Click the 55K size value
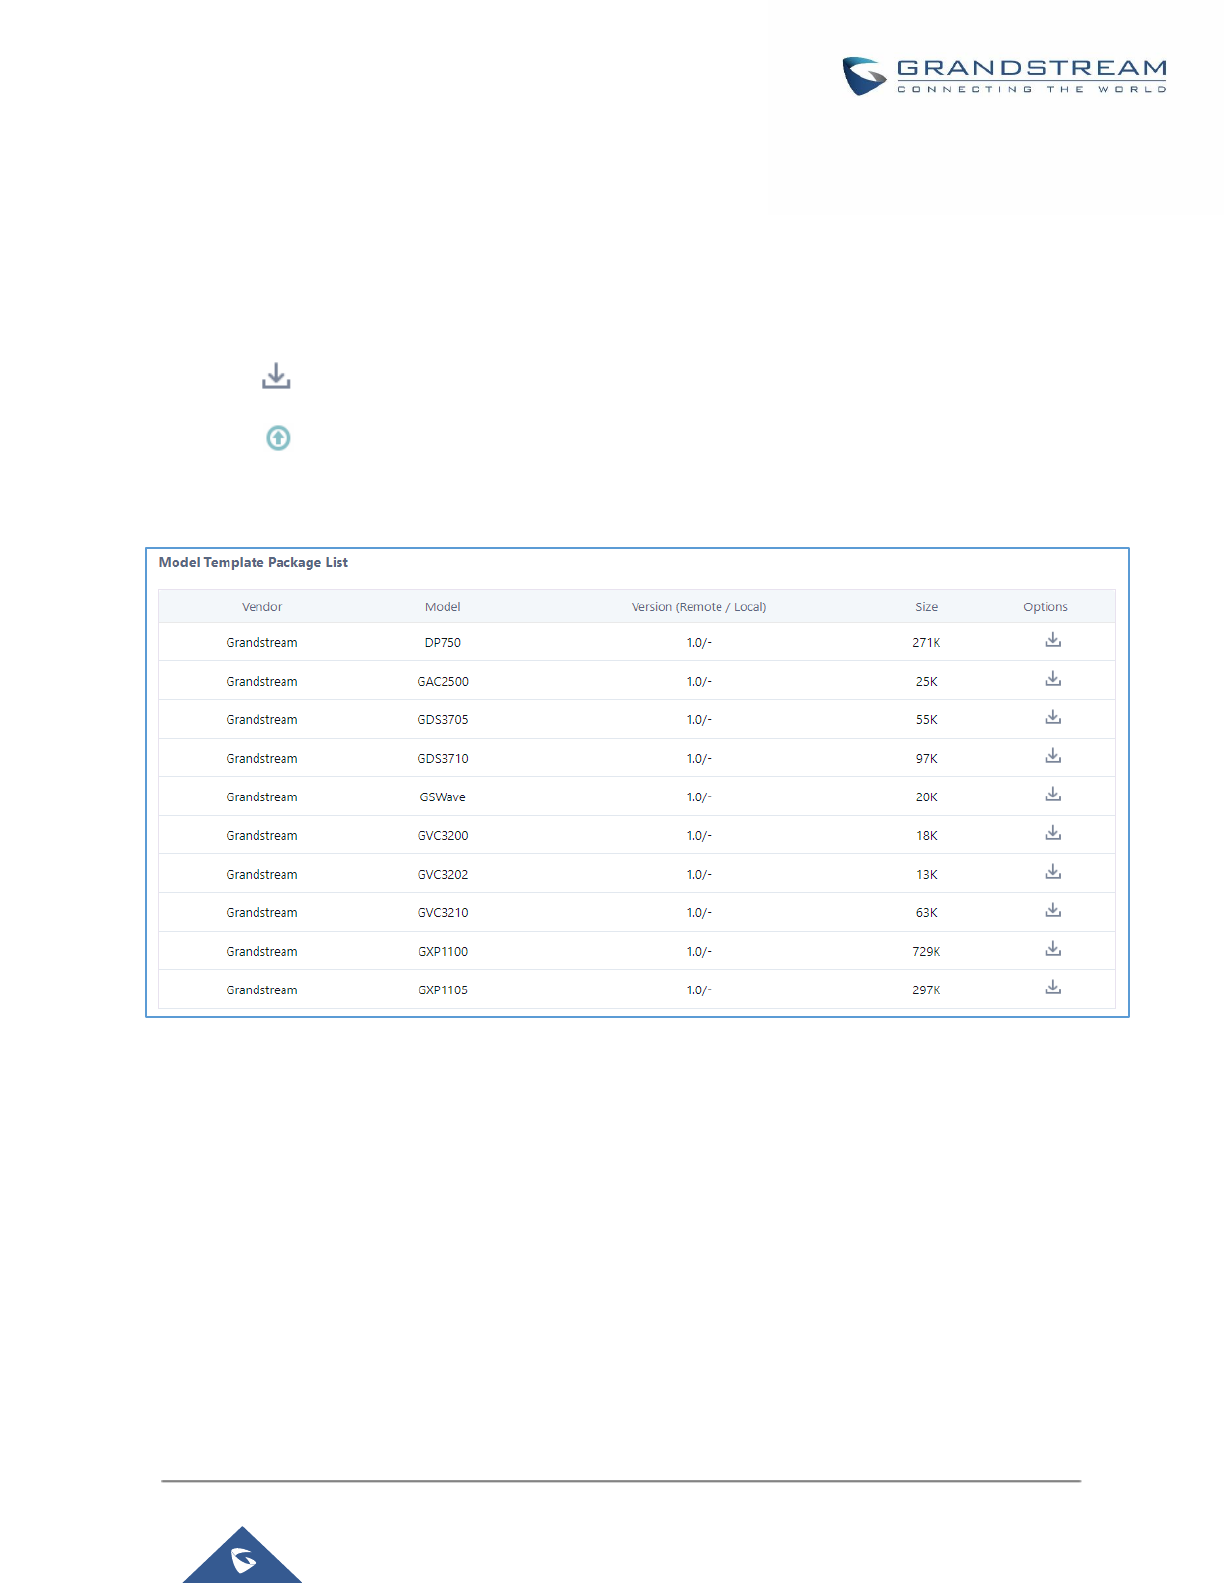The height and width of the screenshot is (1584, 1224). click(927, 720)
